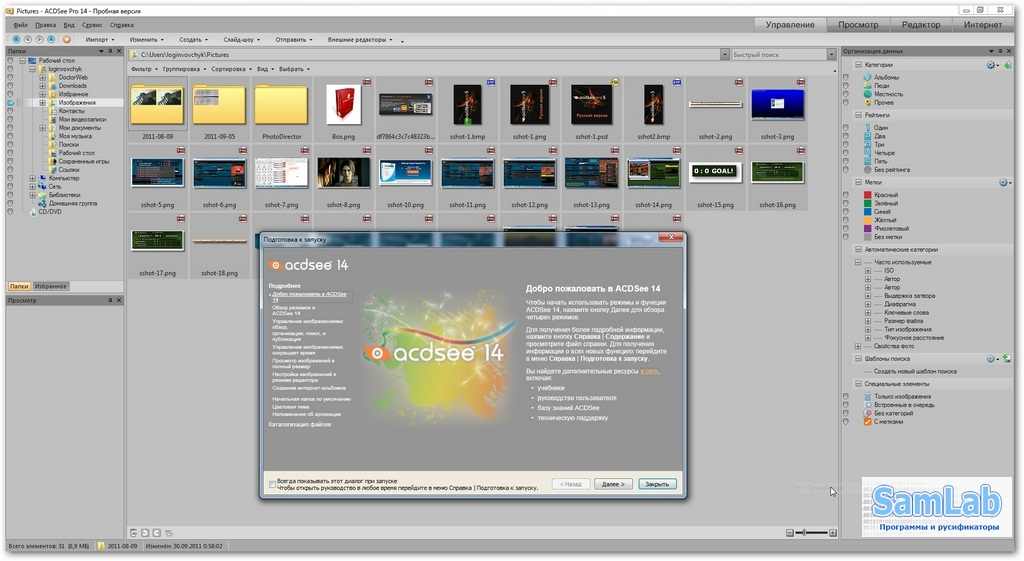The height and width of the screenshot is (561, 1024).
Task: Open the Справка menu
Action: 121,25
